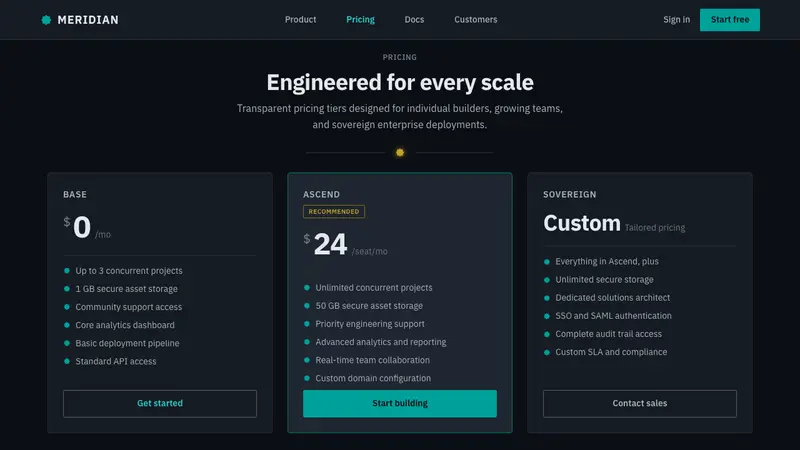Click the BASE plan title
Viewport: 800px width, 450px height.
coord(75,194)
